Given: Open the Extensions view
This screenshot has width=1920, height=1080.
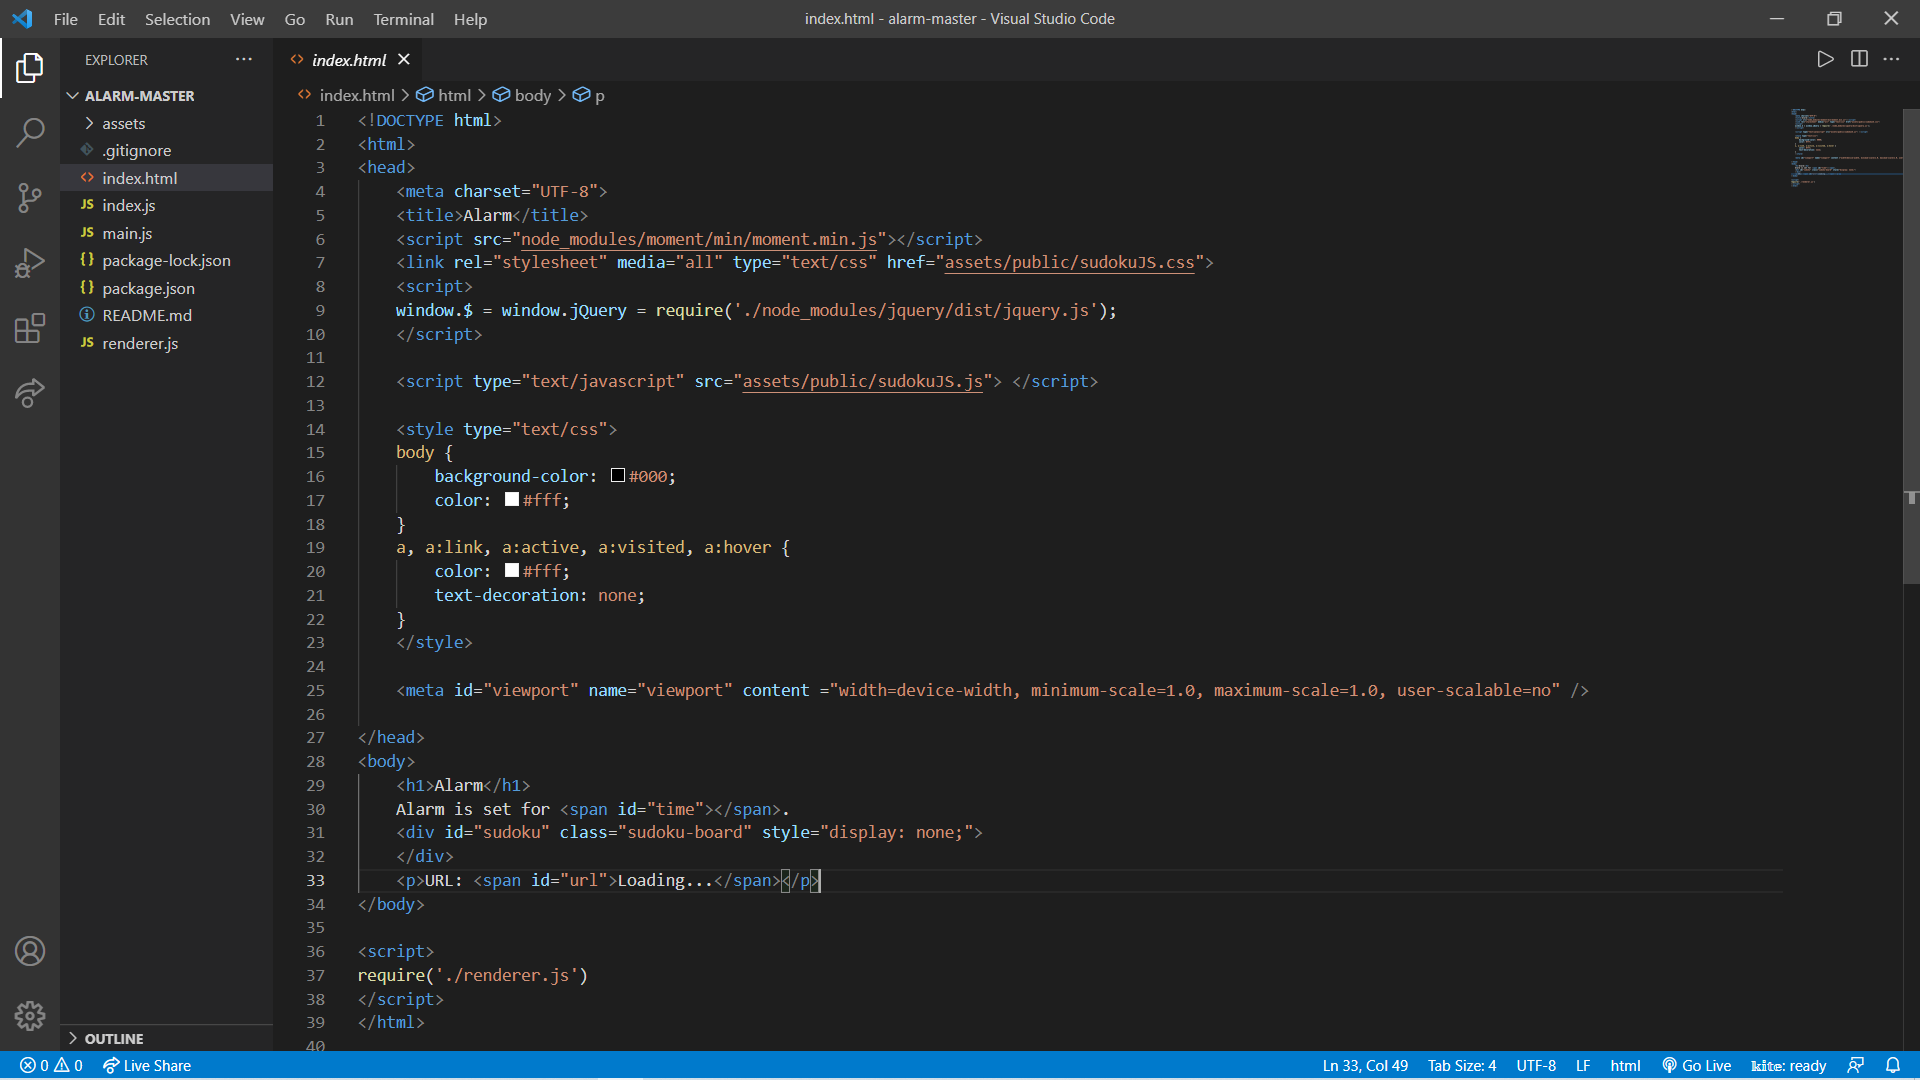Looking at the screenshot, I should [x=30, y=328].
